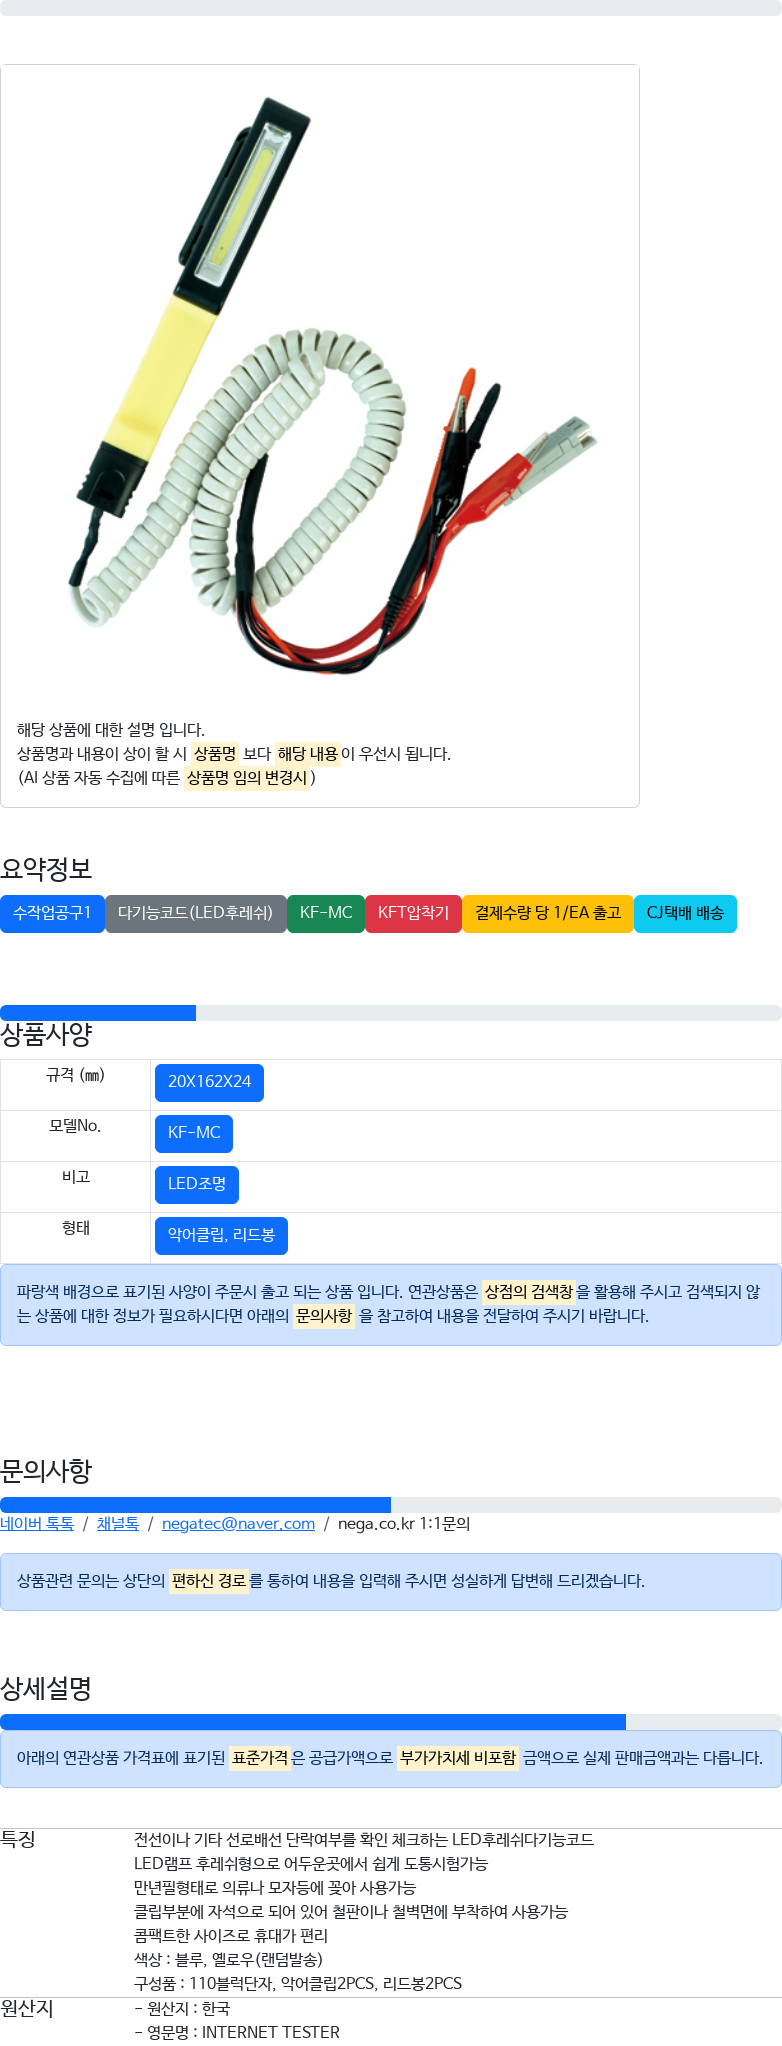Open the 채널톡 link

pyautogui.click(x=118, y=1523)
